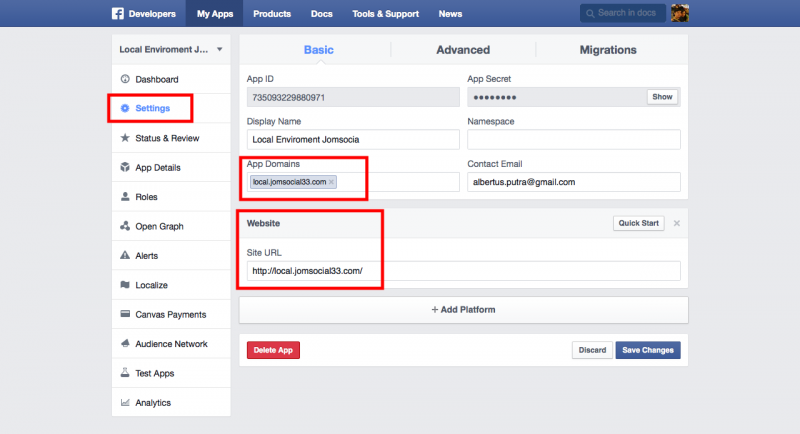The image size is (800, 434).
Task: Click the Localize flag icon
Action: pyautogui.click(x=125, y=285)
